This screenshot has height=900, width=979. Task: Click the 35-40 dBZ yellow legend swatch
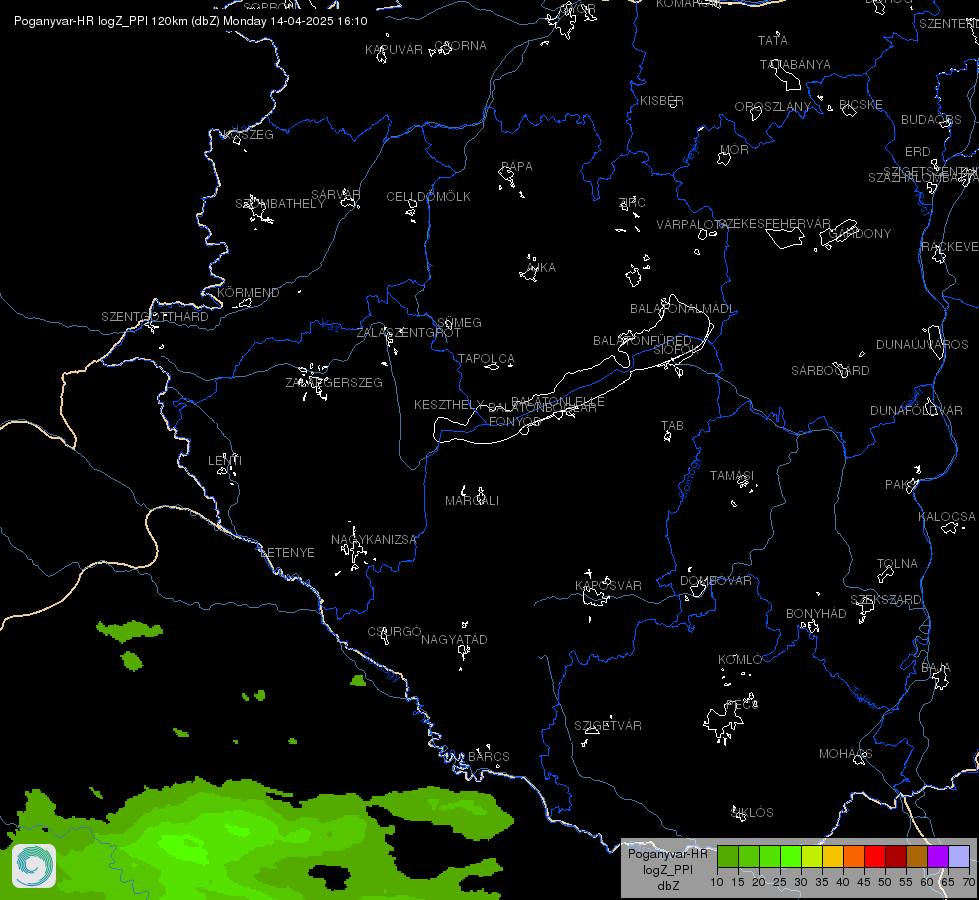833,856
